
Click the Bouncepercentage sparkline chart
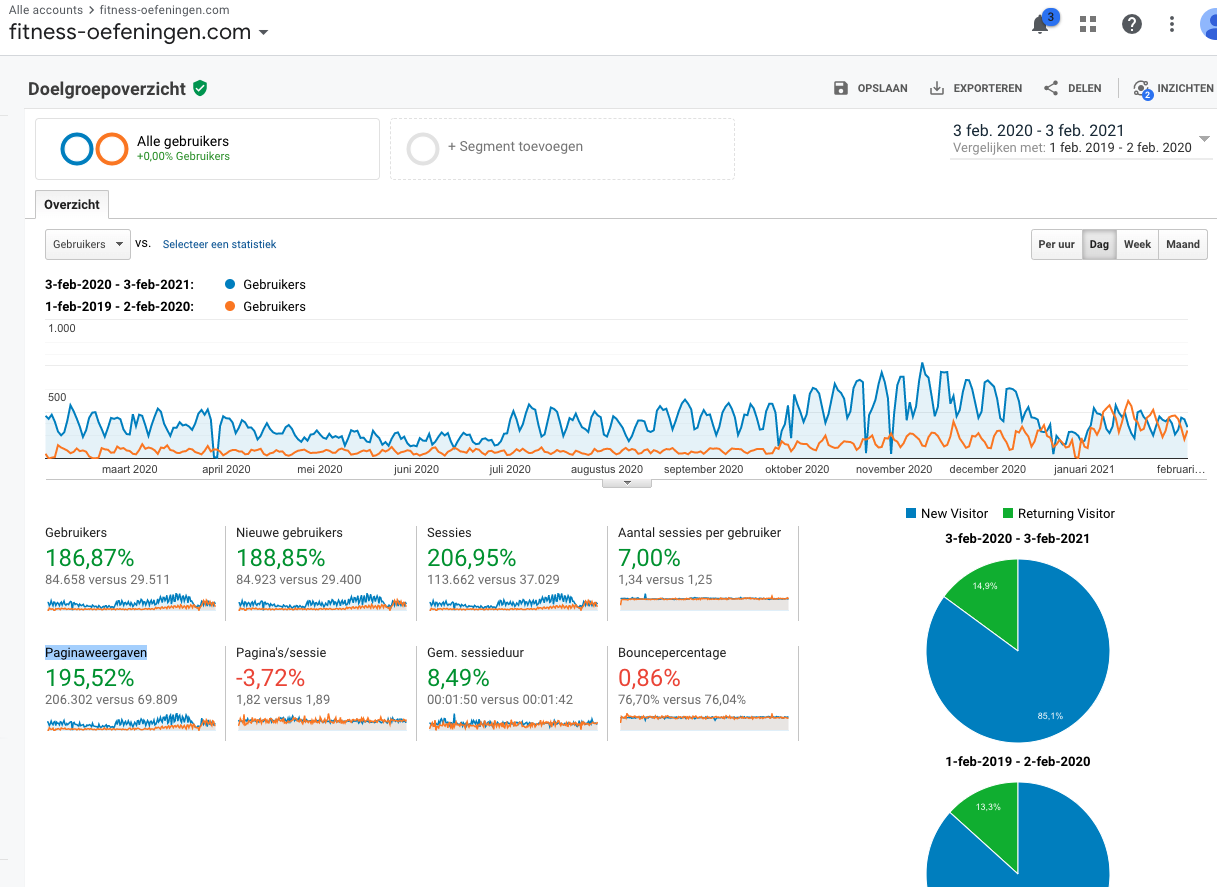pos(703,720)
